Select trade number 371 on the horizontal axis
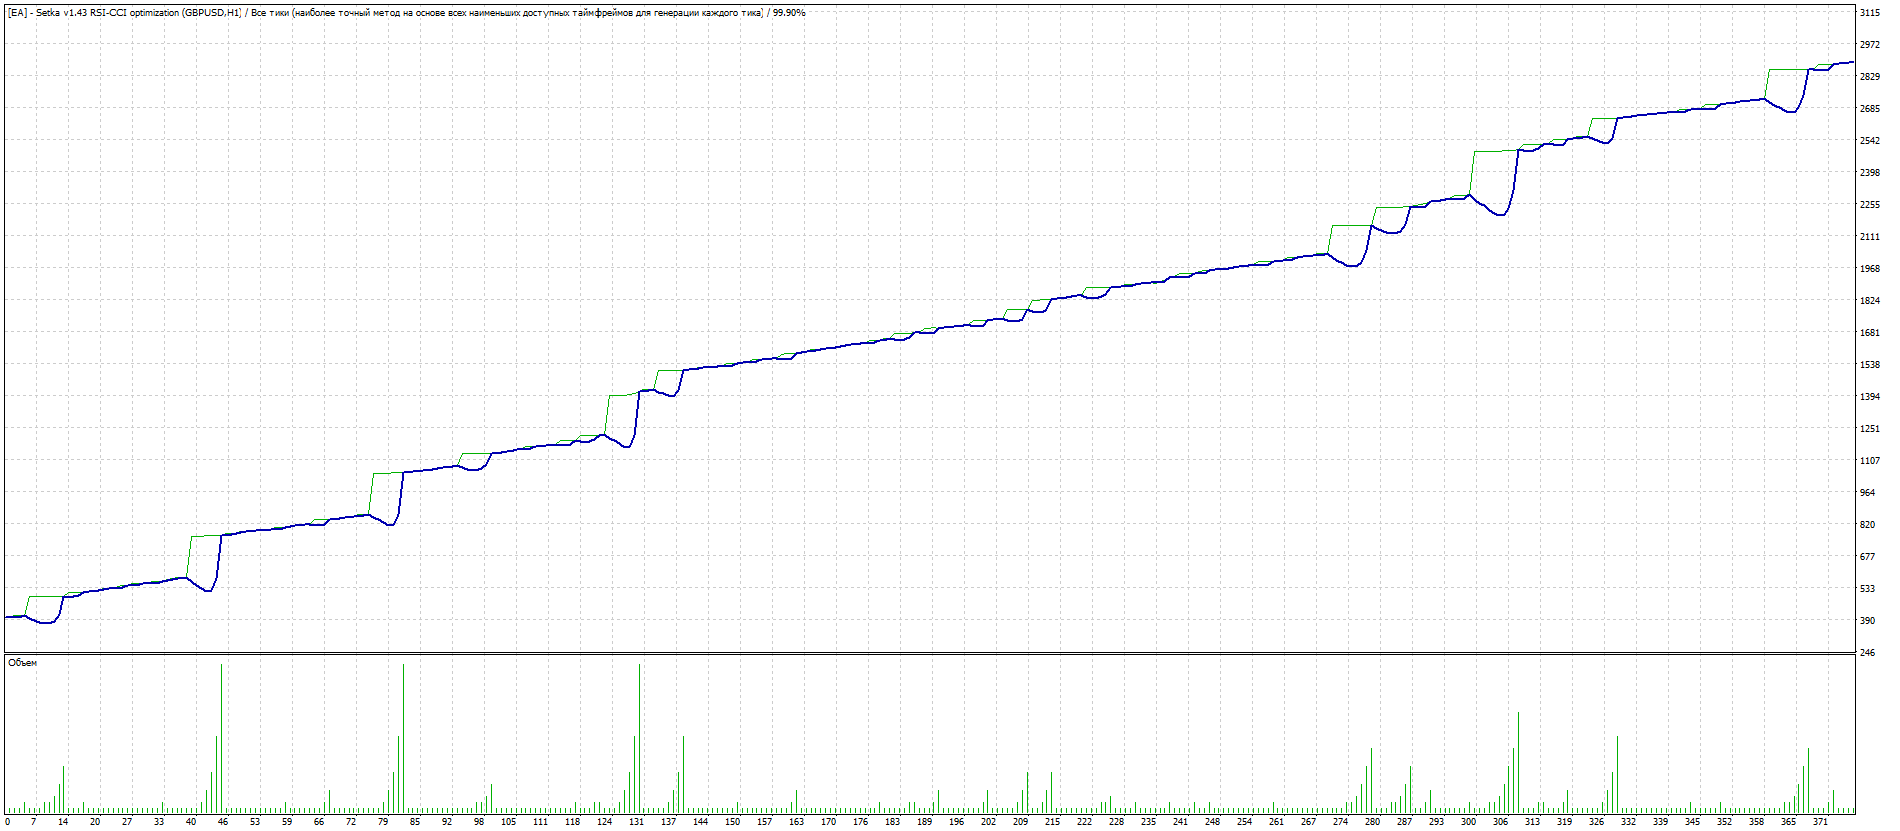 (1821, 822)
